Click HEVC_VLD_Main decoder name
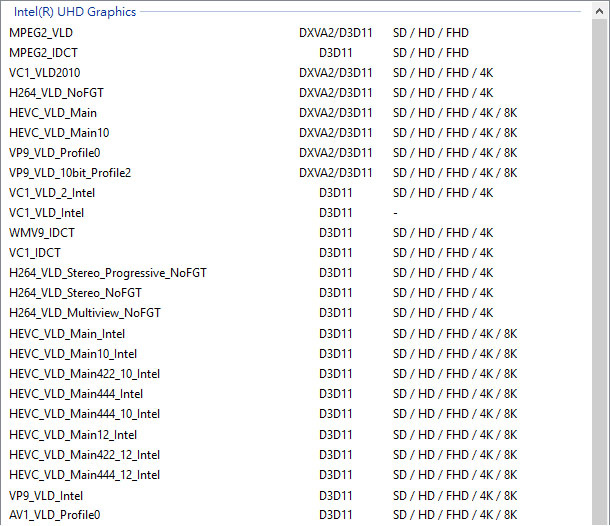The width and height of the screenshot is (610, 526). [x=53, y=113]
